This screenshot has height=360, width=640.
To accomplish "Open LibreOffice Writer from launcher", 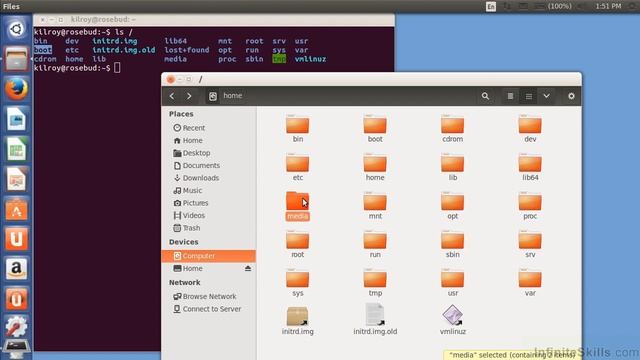I will (16, 119).
